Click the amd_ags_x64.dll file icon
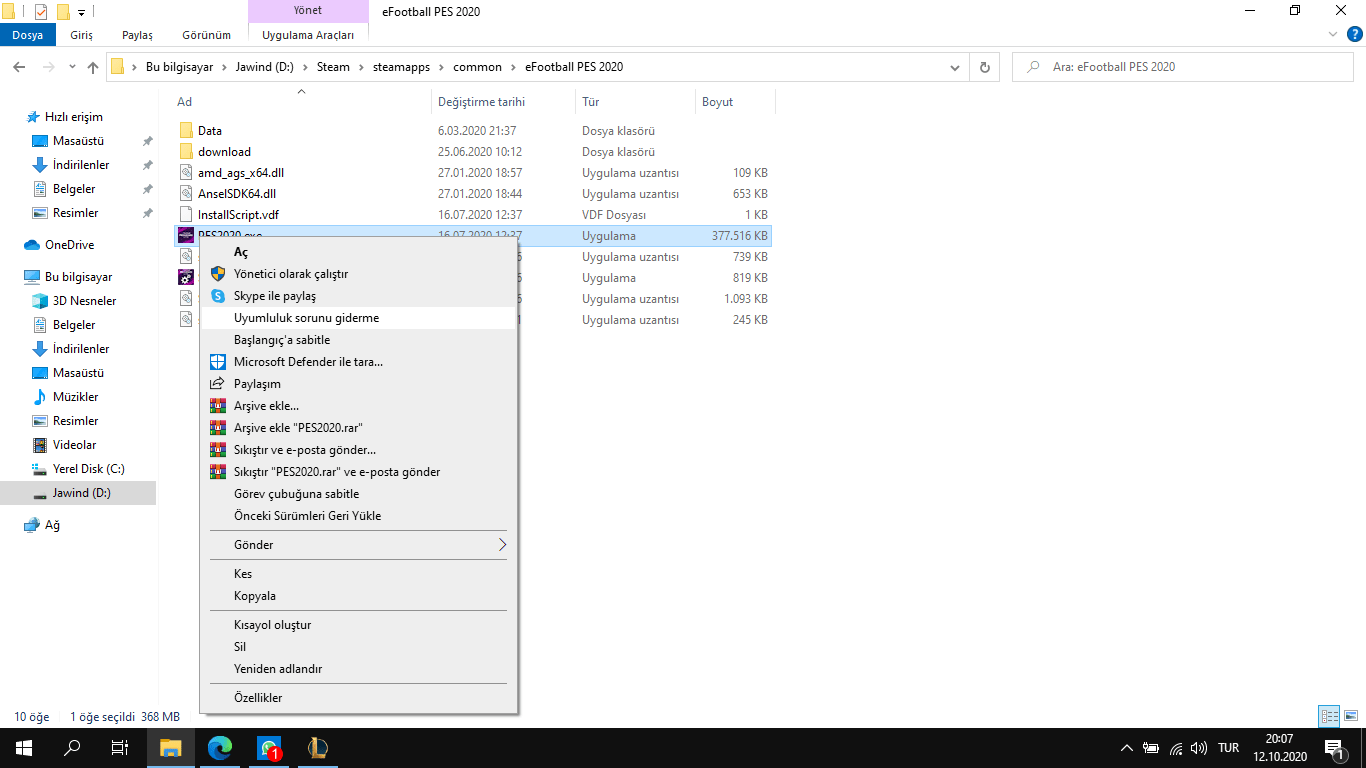This screenshot has height=768, width=1366. point(186,173)
